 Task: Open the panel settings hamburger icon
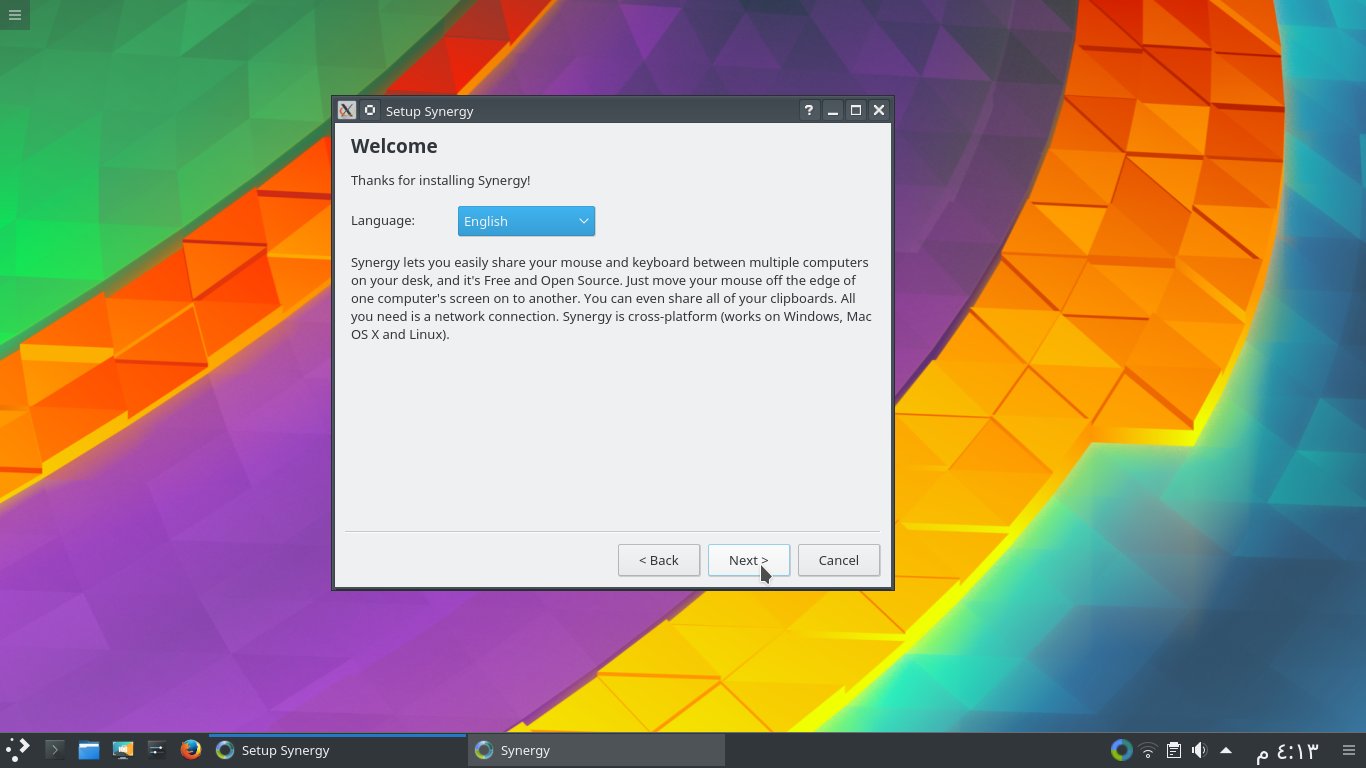point(1348,750)
